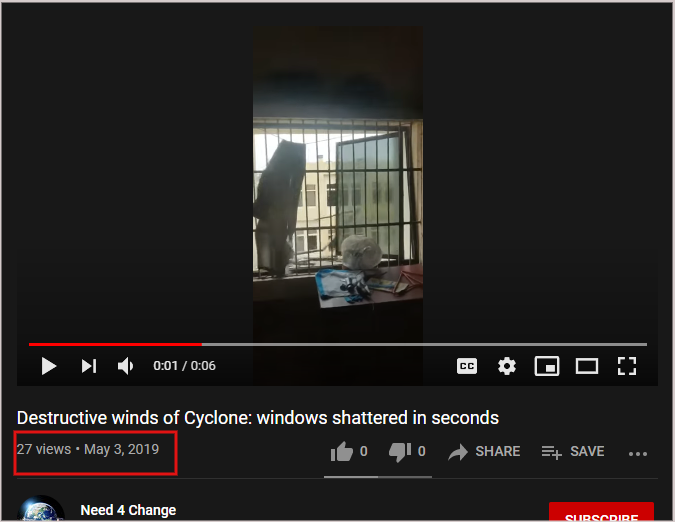
Task: Like the video with thumbs up
Action: (342, 451)
